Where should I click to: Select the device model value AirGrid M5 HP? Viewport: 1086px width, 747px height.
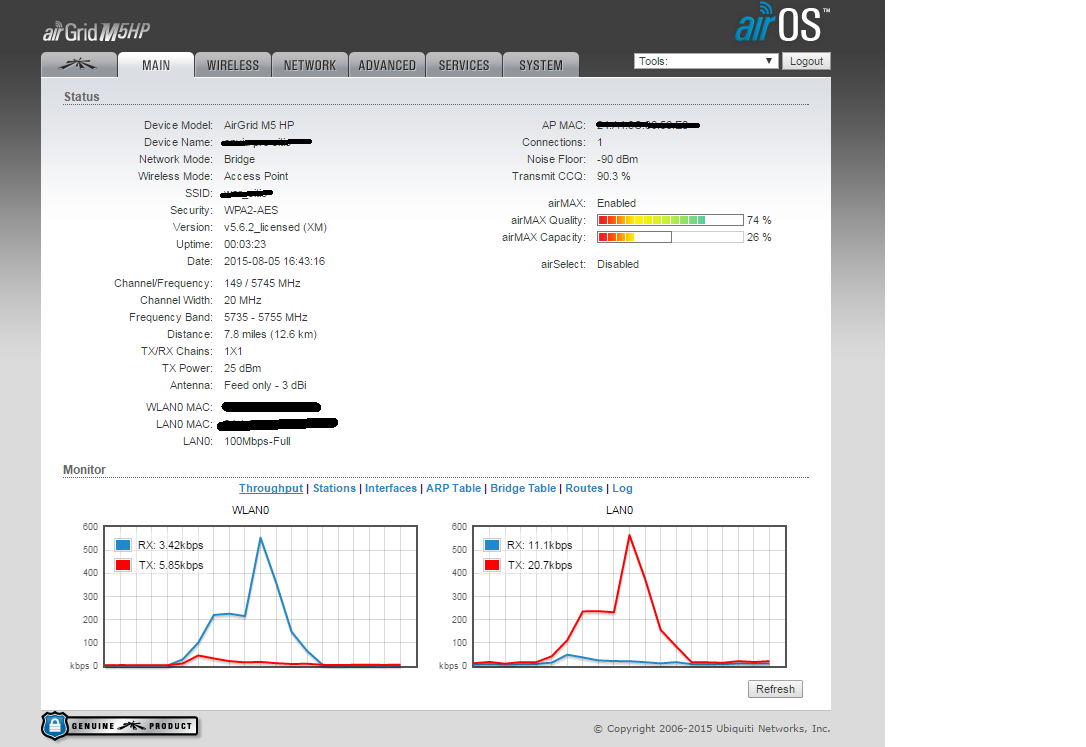coord(259,125)
